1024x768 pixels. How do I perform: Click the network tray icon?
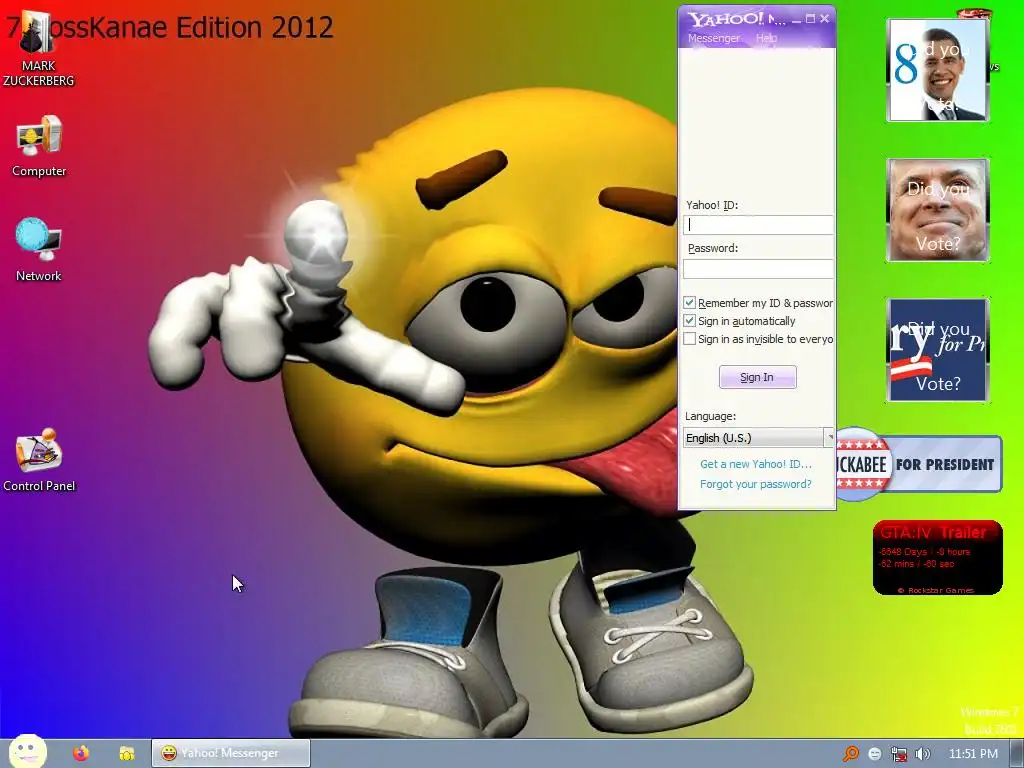(x=899, y=754)
